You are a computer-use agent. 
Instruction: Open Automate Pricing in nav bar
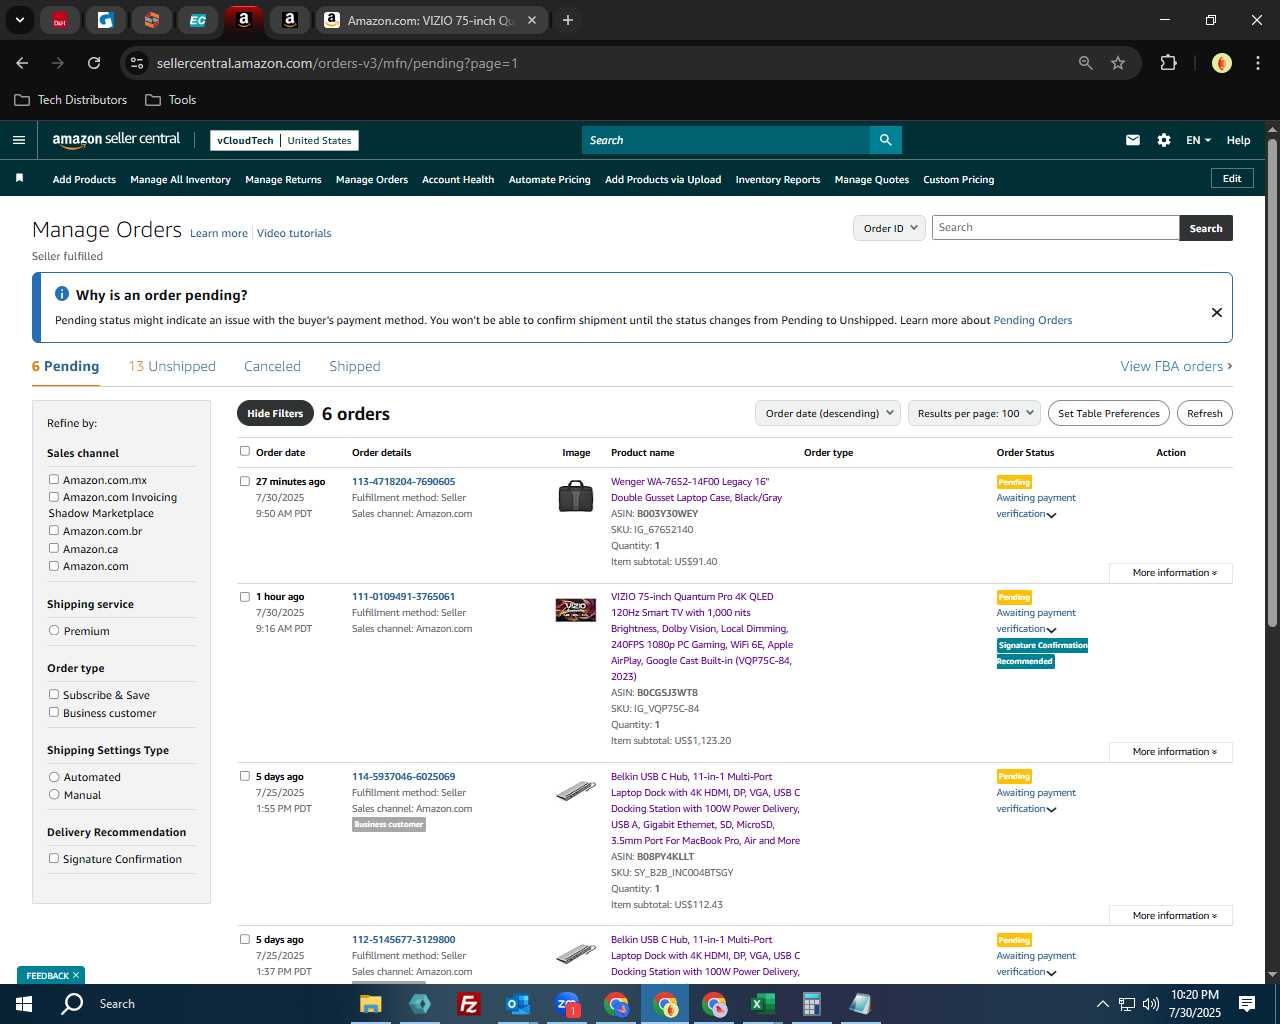[x=550, y=180]
